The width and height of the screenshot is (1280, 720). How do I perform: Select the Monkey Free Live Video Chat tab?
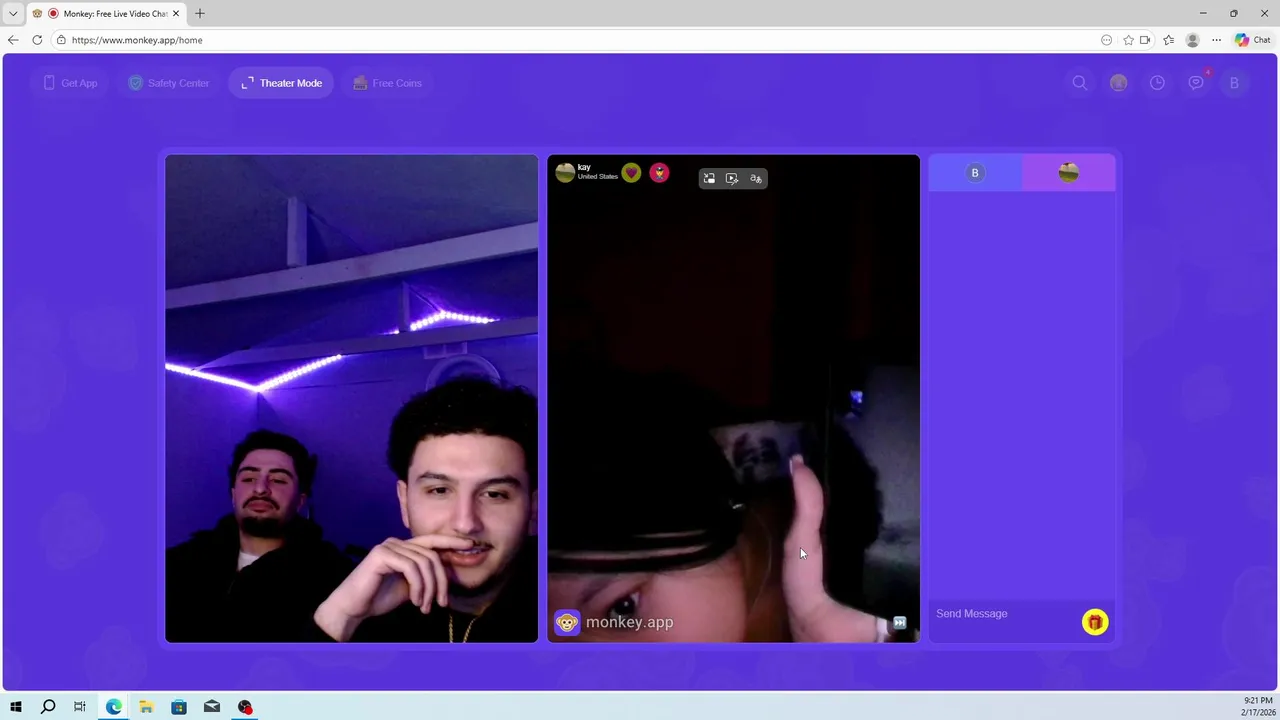[106, 14]
